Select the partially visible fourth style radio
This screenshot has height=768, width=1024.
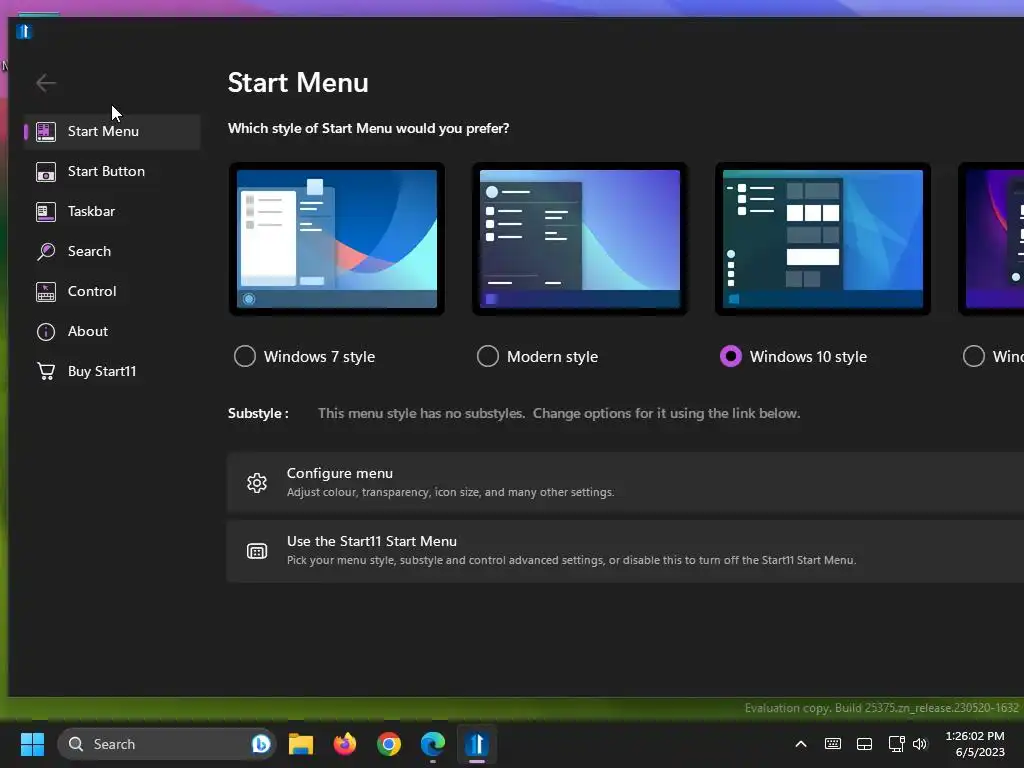tap(974, 357)
